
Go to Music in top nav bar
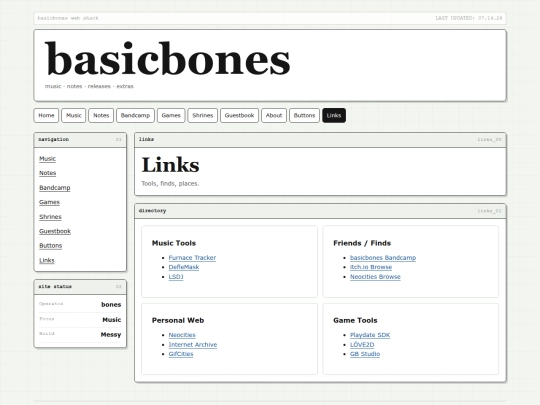(x=74, y=115)
